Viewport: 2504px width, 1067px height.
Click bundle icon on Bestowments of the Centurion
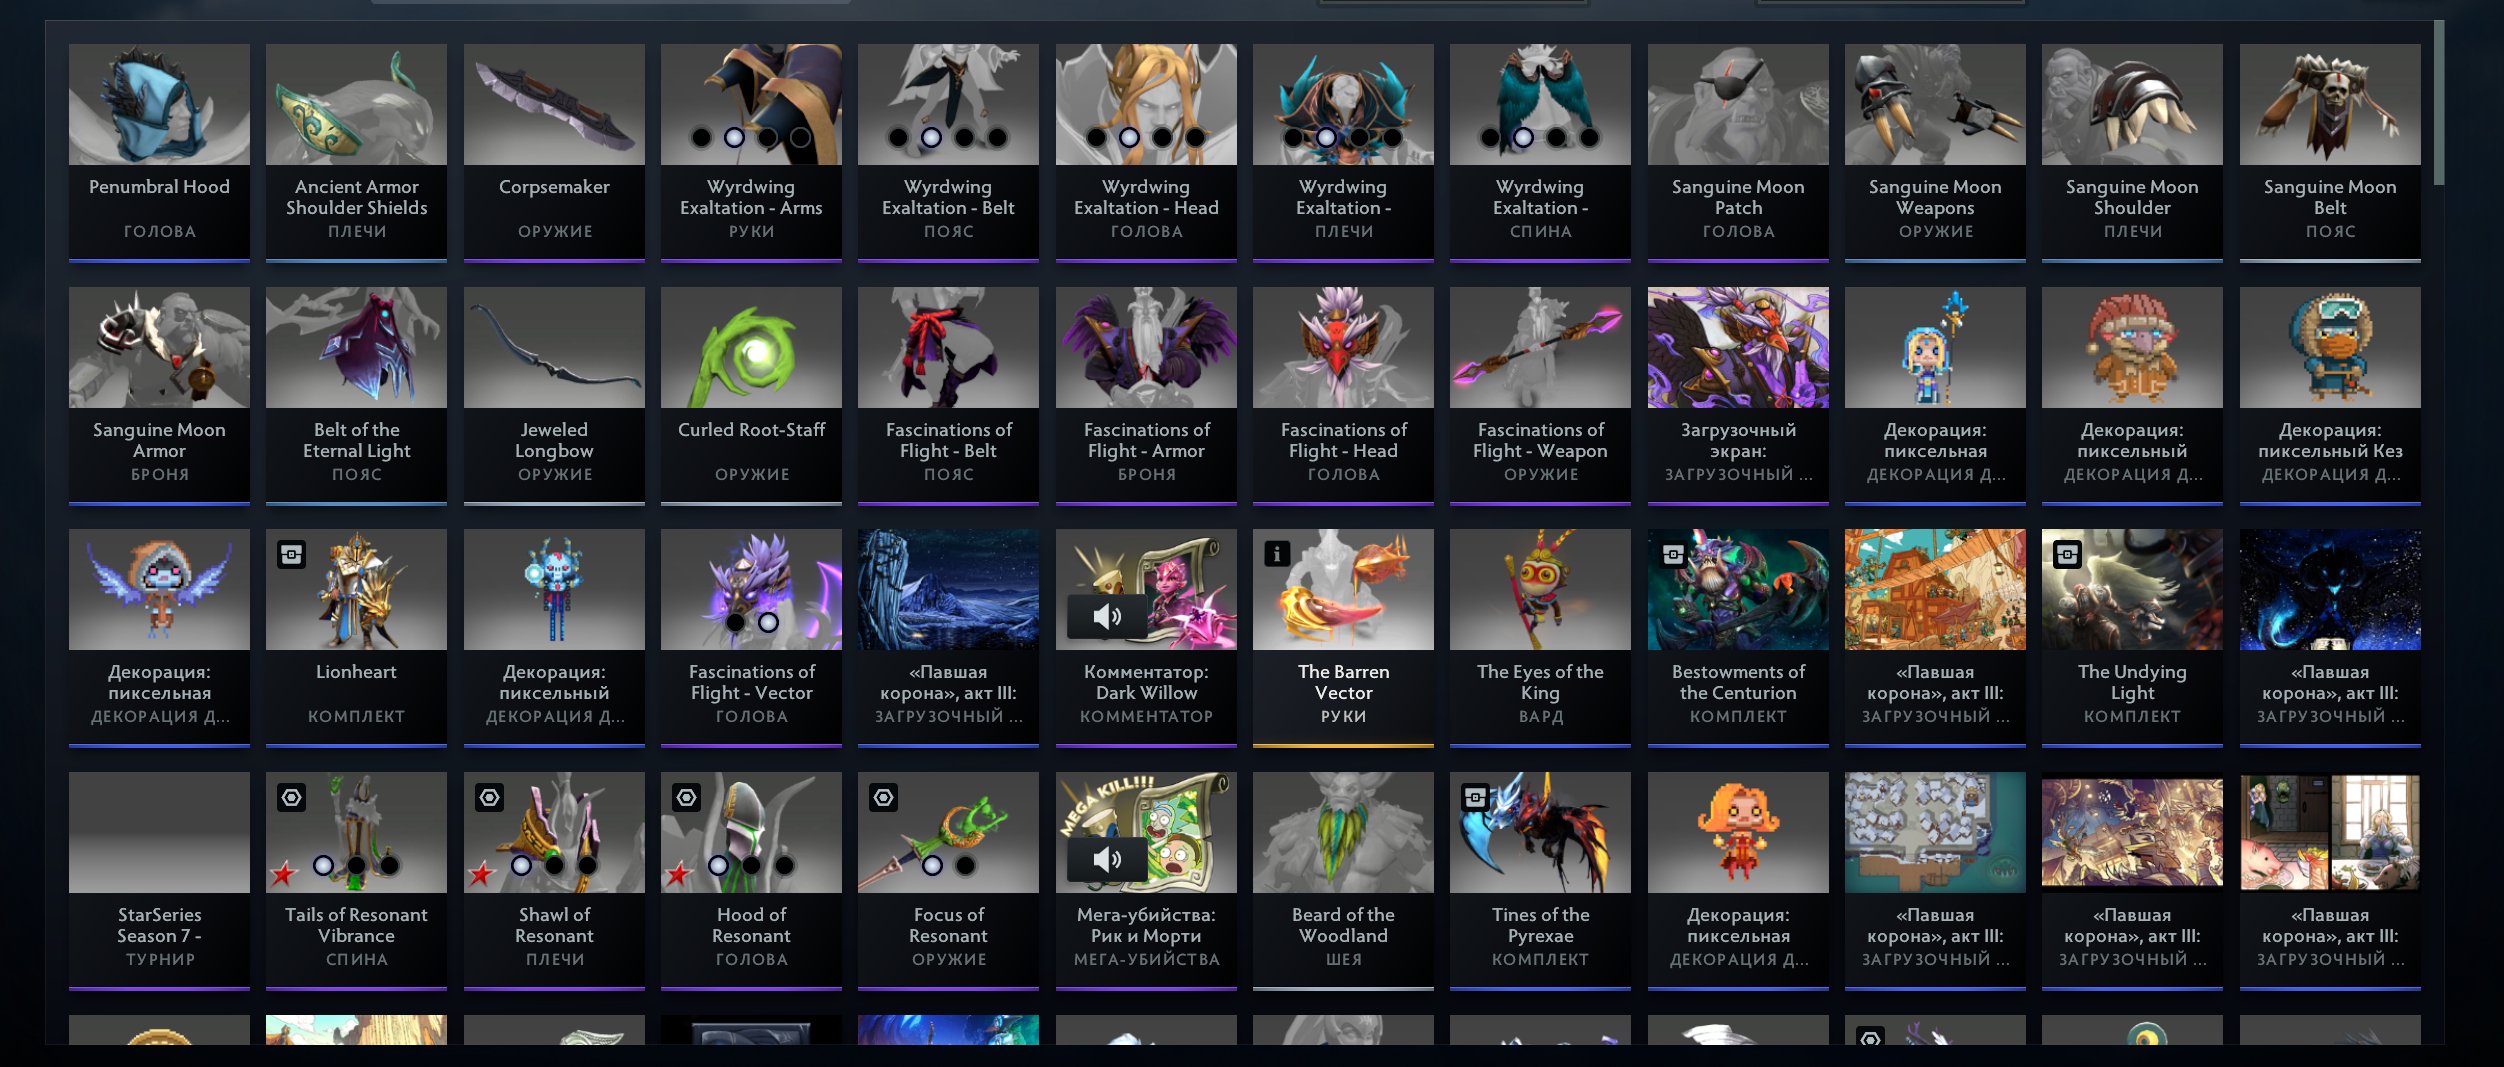(x=1673, y=554)
